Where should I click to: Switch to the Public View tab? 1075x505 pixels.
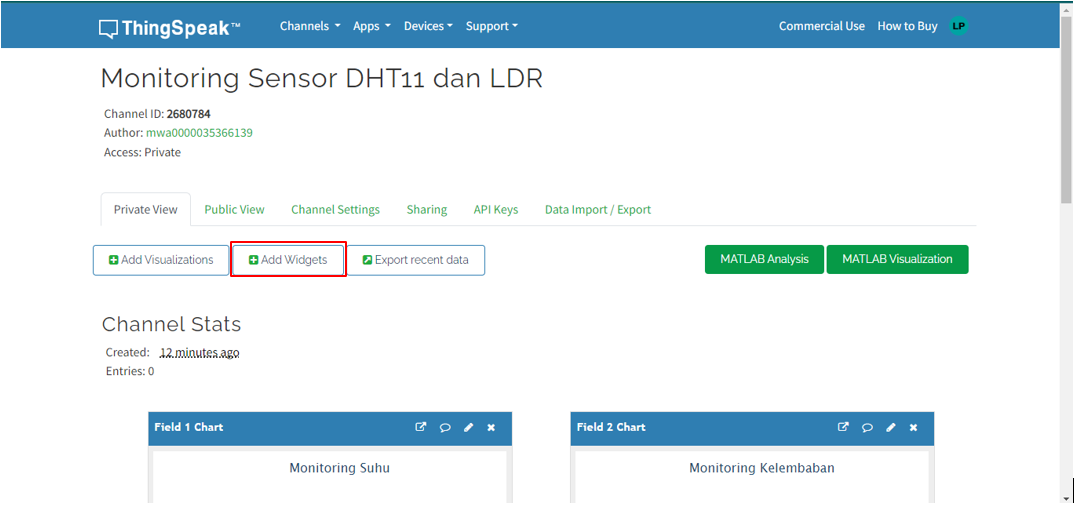pyautogui.click(x=234, y=209)
